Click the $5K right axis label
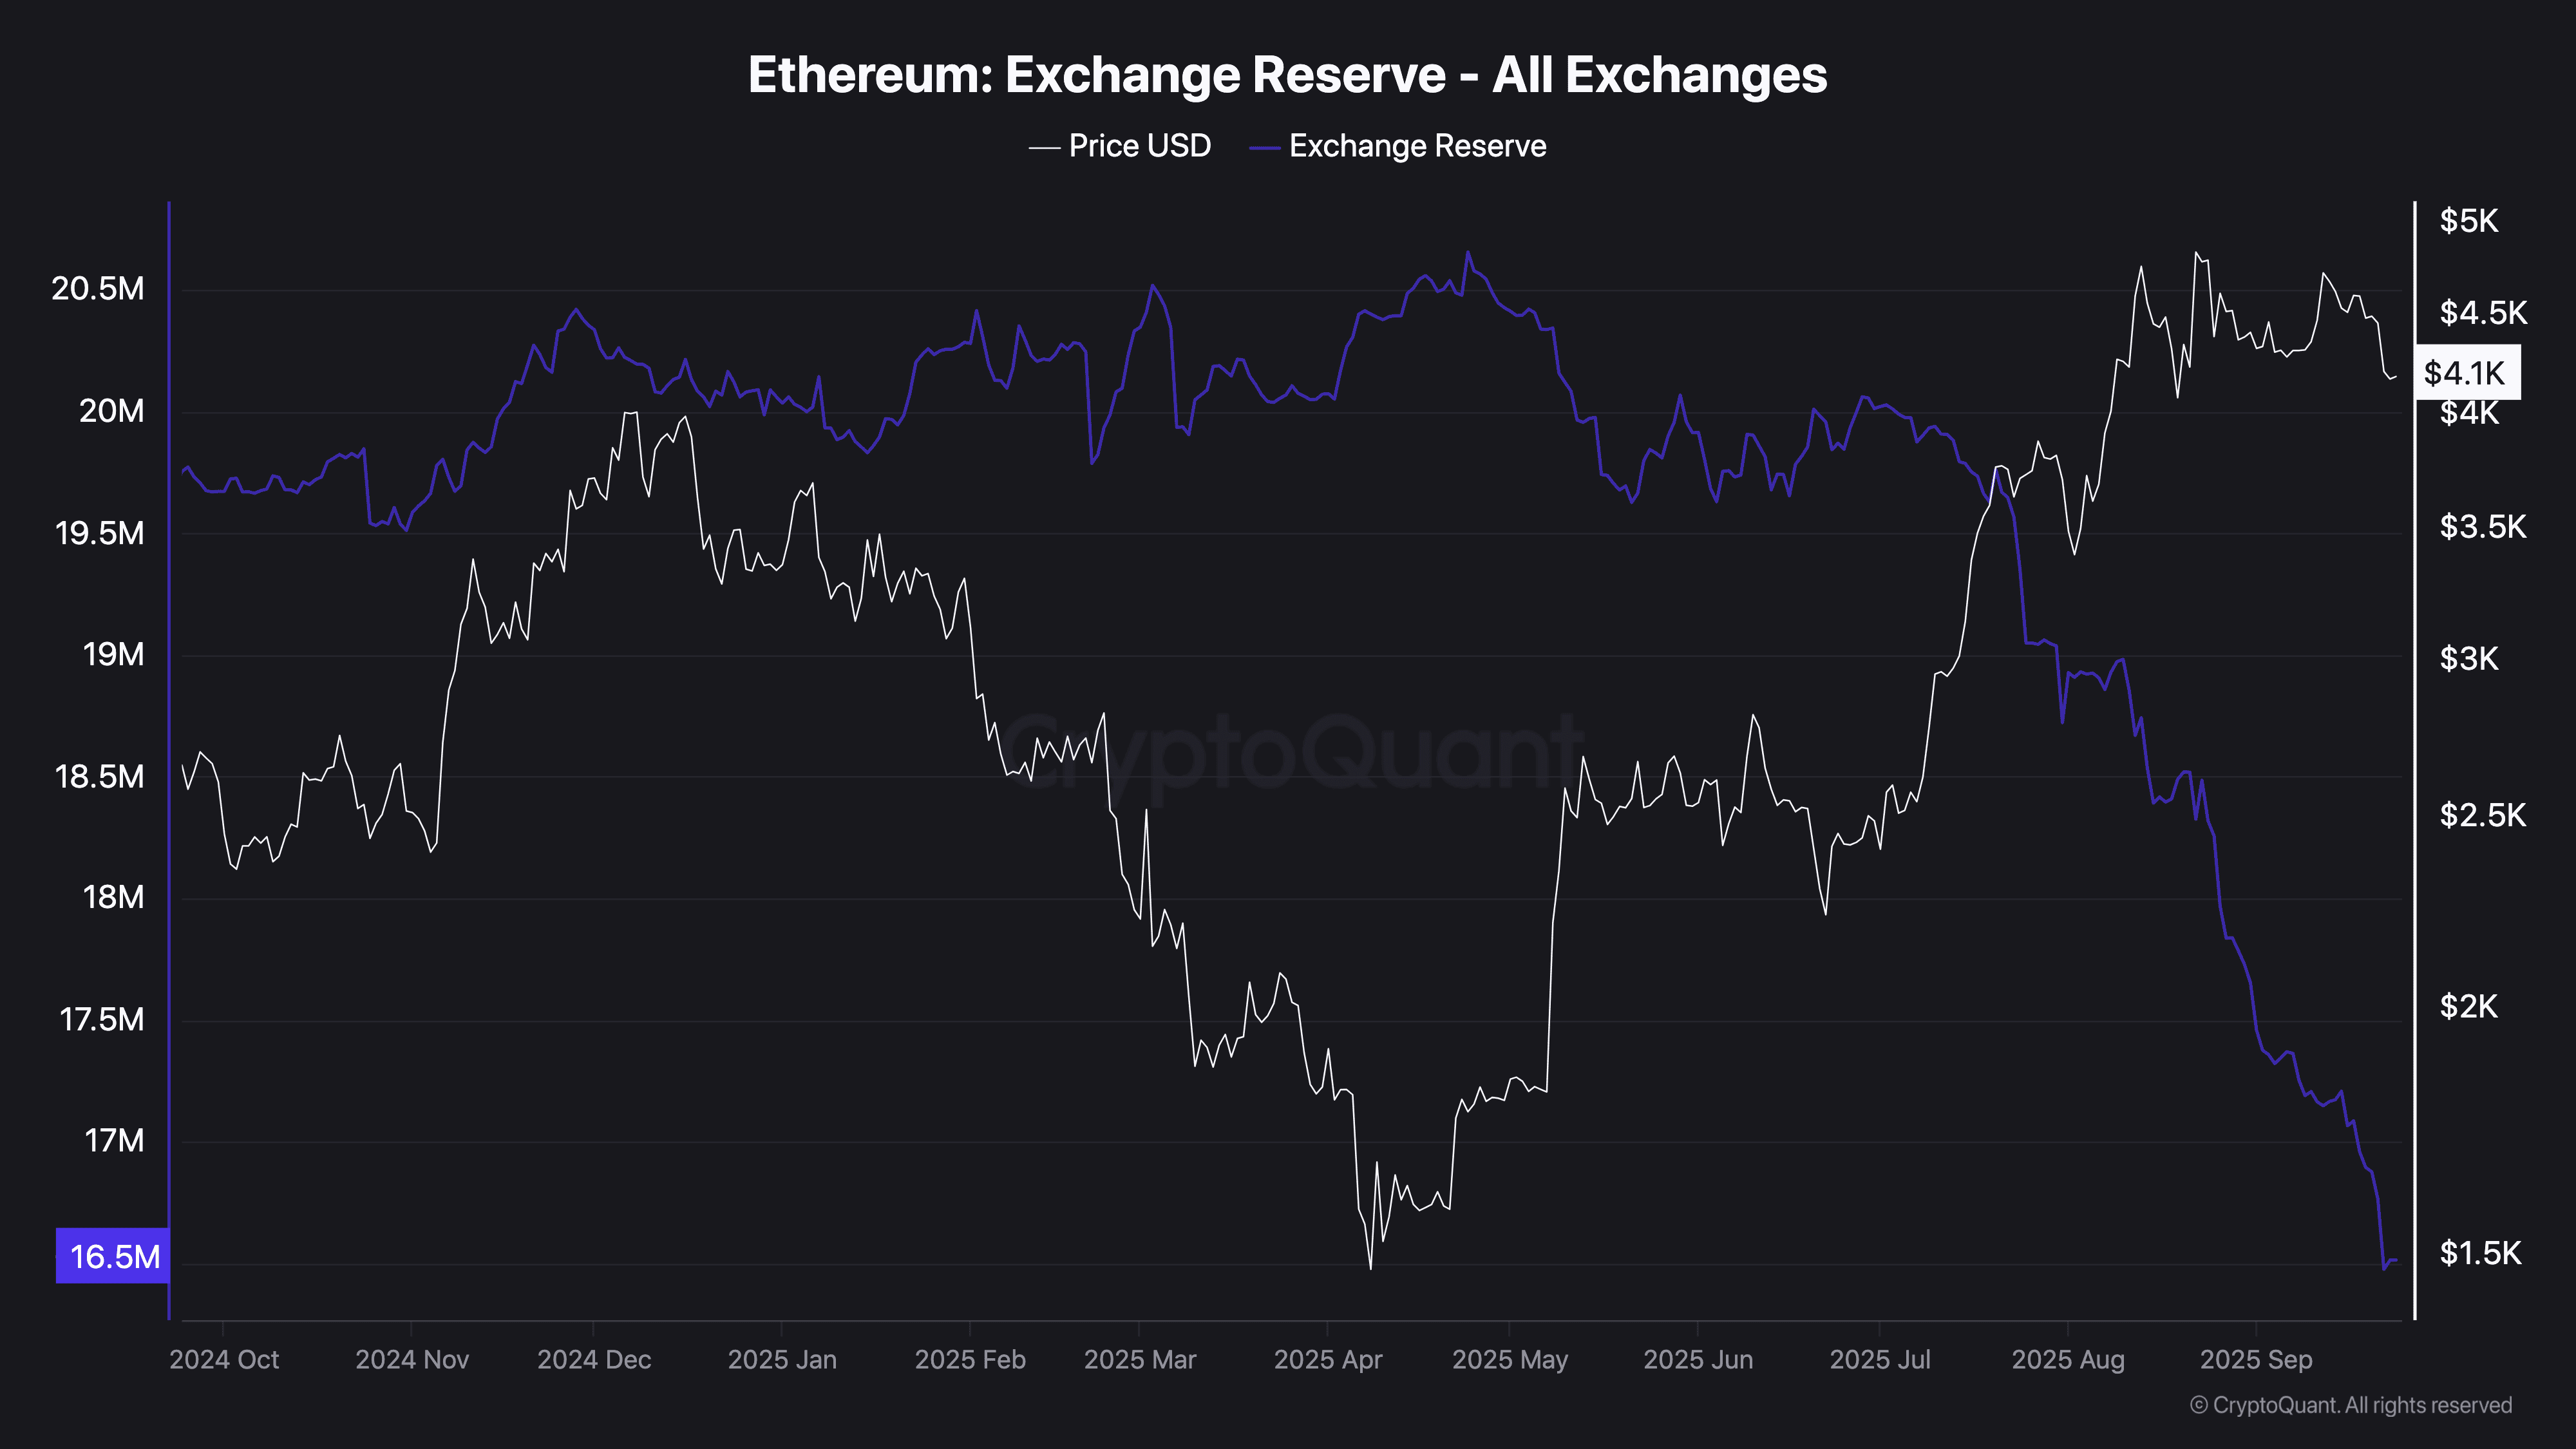The width and height of the screenshot is (2576, 1449). click(2468, 221)
